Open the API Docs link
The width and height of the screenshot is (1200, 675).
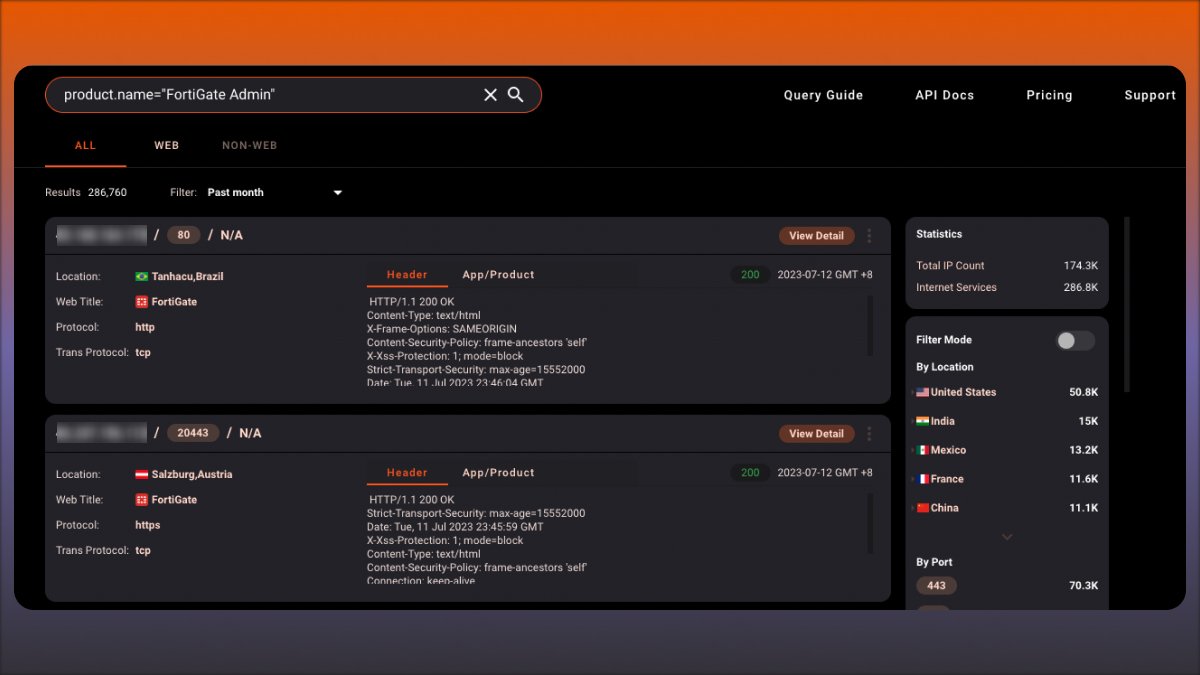pos(945,96)
